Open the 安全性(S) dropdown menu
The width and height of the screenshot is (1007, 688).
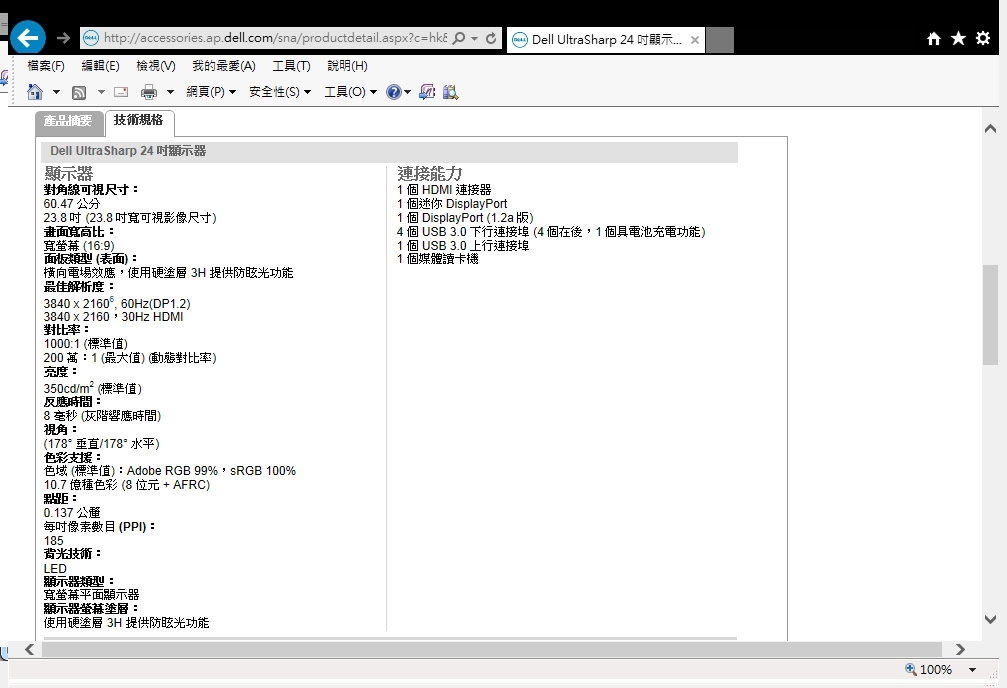pyautogui.click(x=280, y=92)
